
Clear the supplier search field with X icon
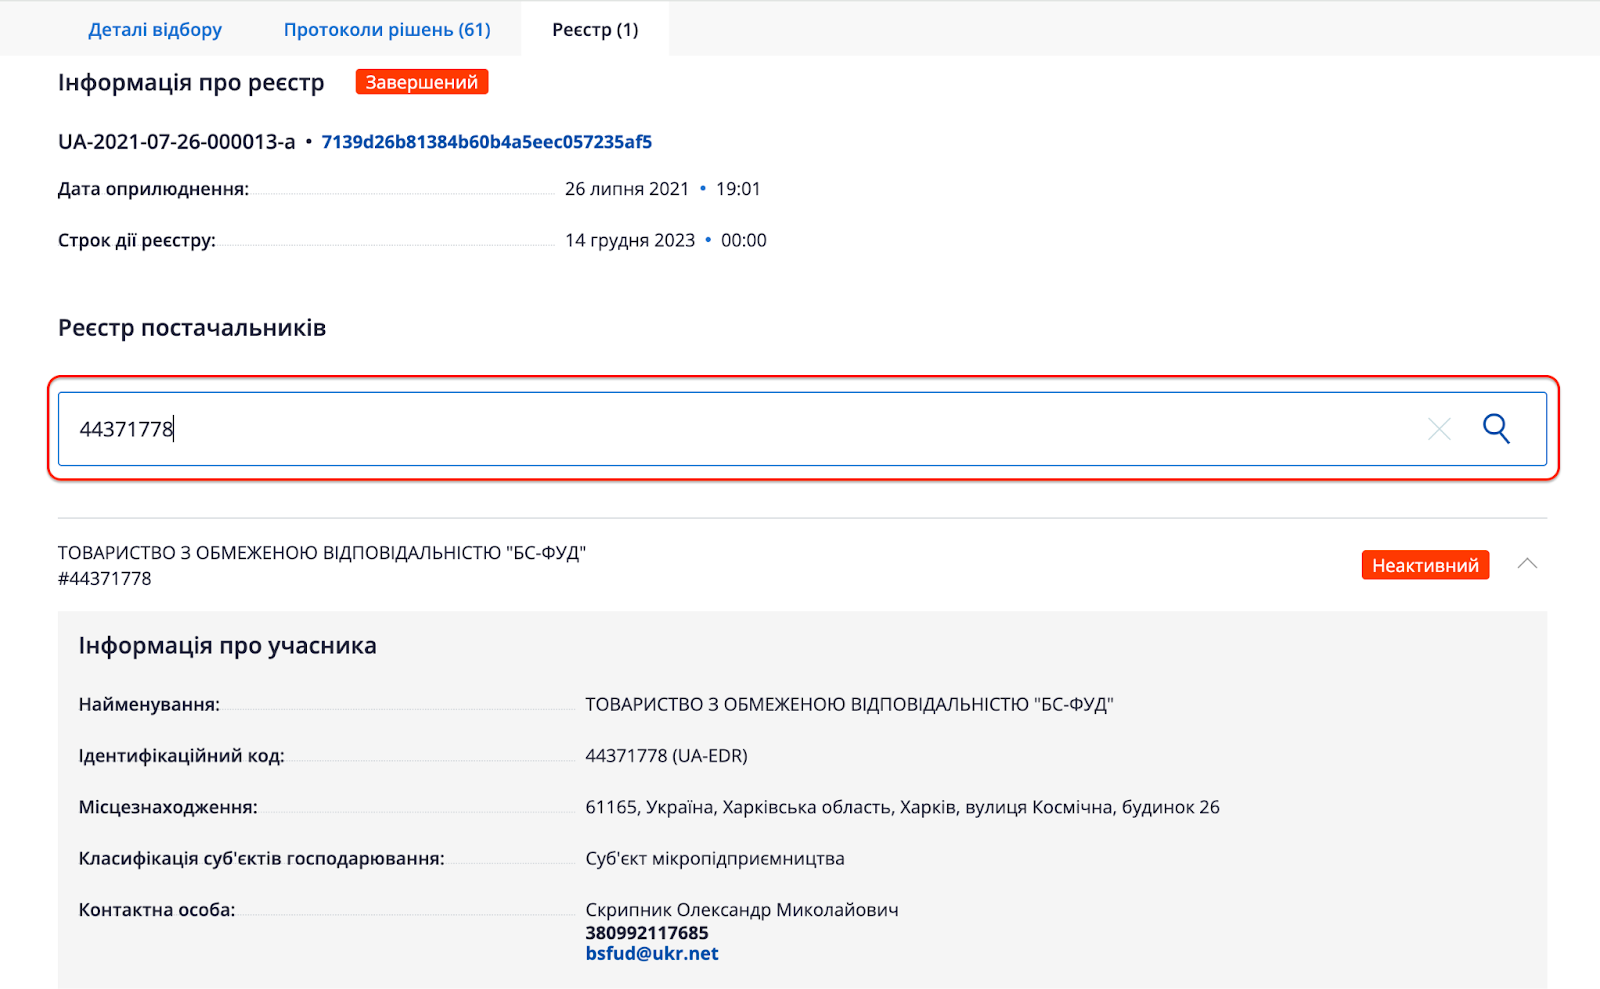tap(1439, 429)
